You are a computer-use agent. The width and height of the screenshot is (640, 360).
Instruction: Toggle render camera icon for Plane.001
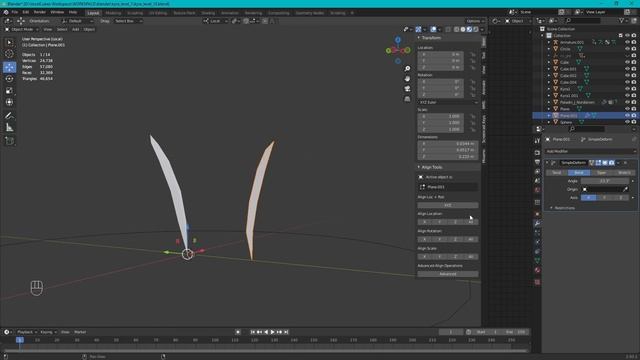pyautogui.click(x=634, y=116)
